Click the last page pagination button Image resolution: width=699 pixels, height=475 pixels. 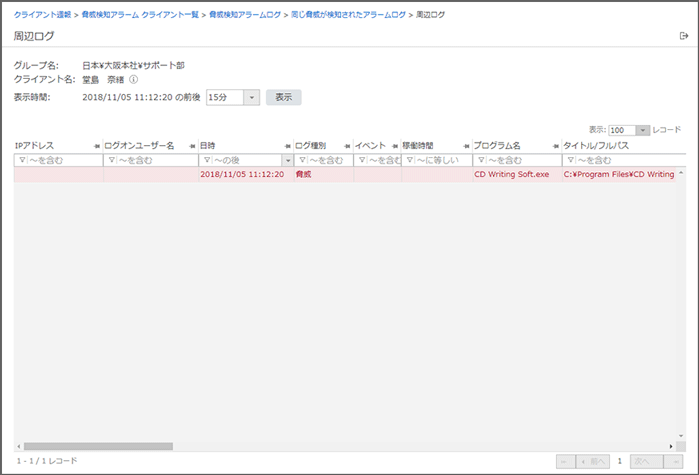click(x=674, y=462)
